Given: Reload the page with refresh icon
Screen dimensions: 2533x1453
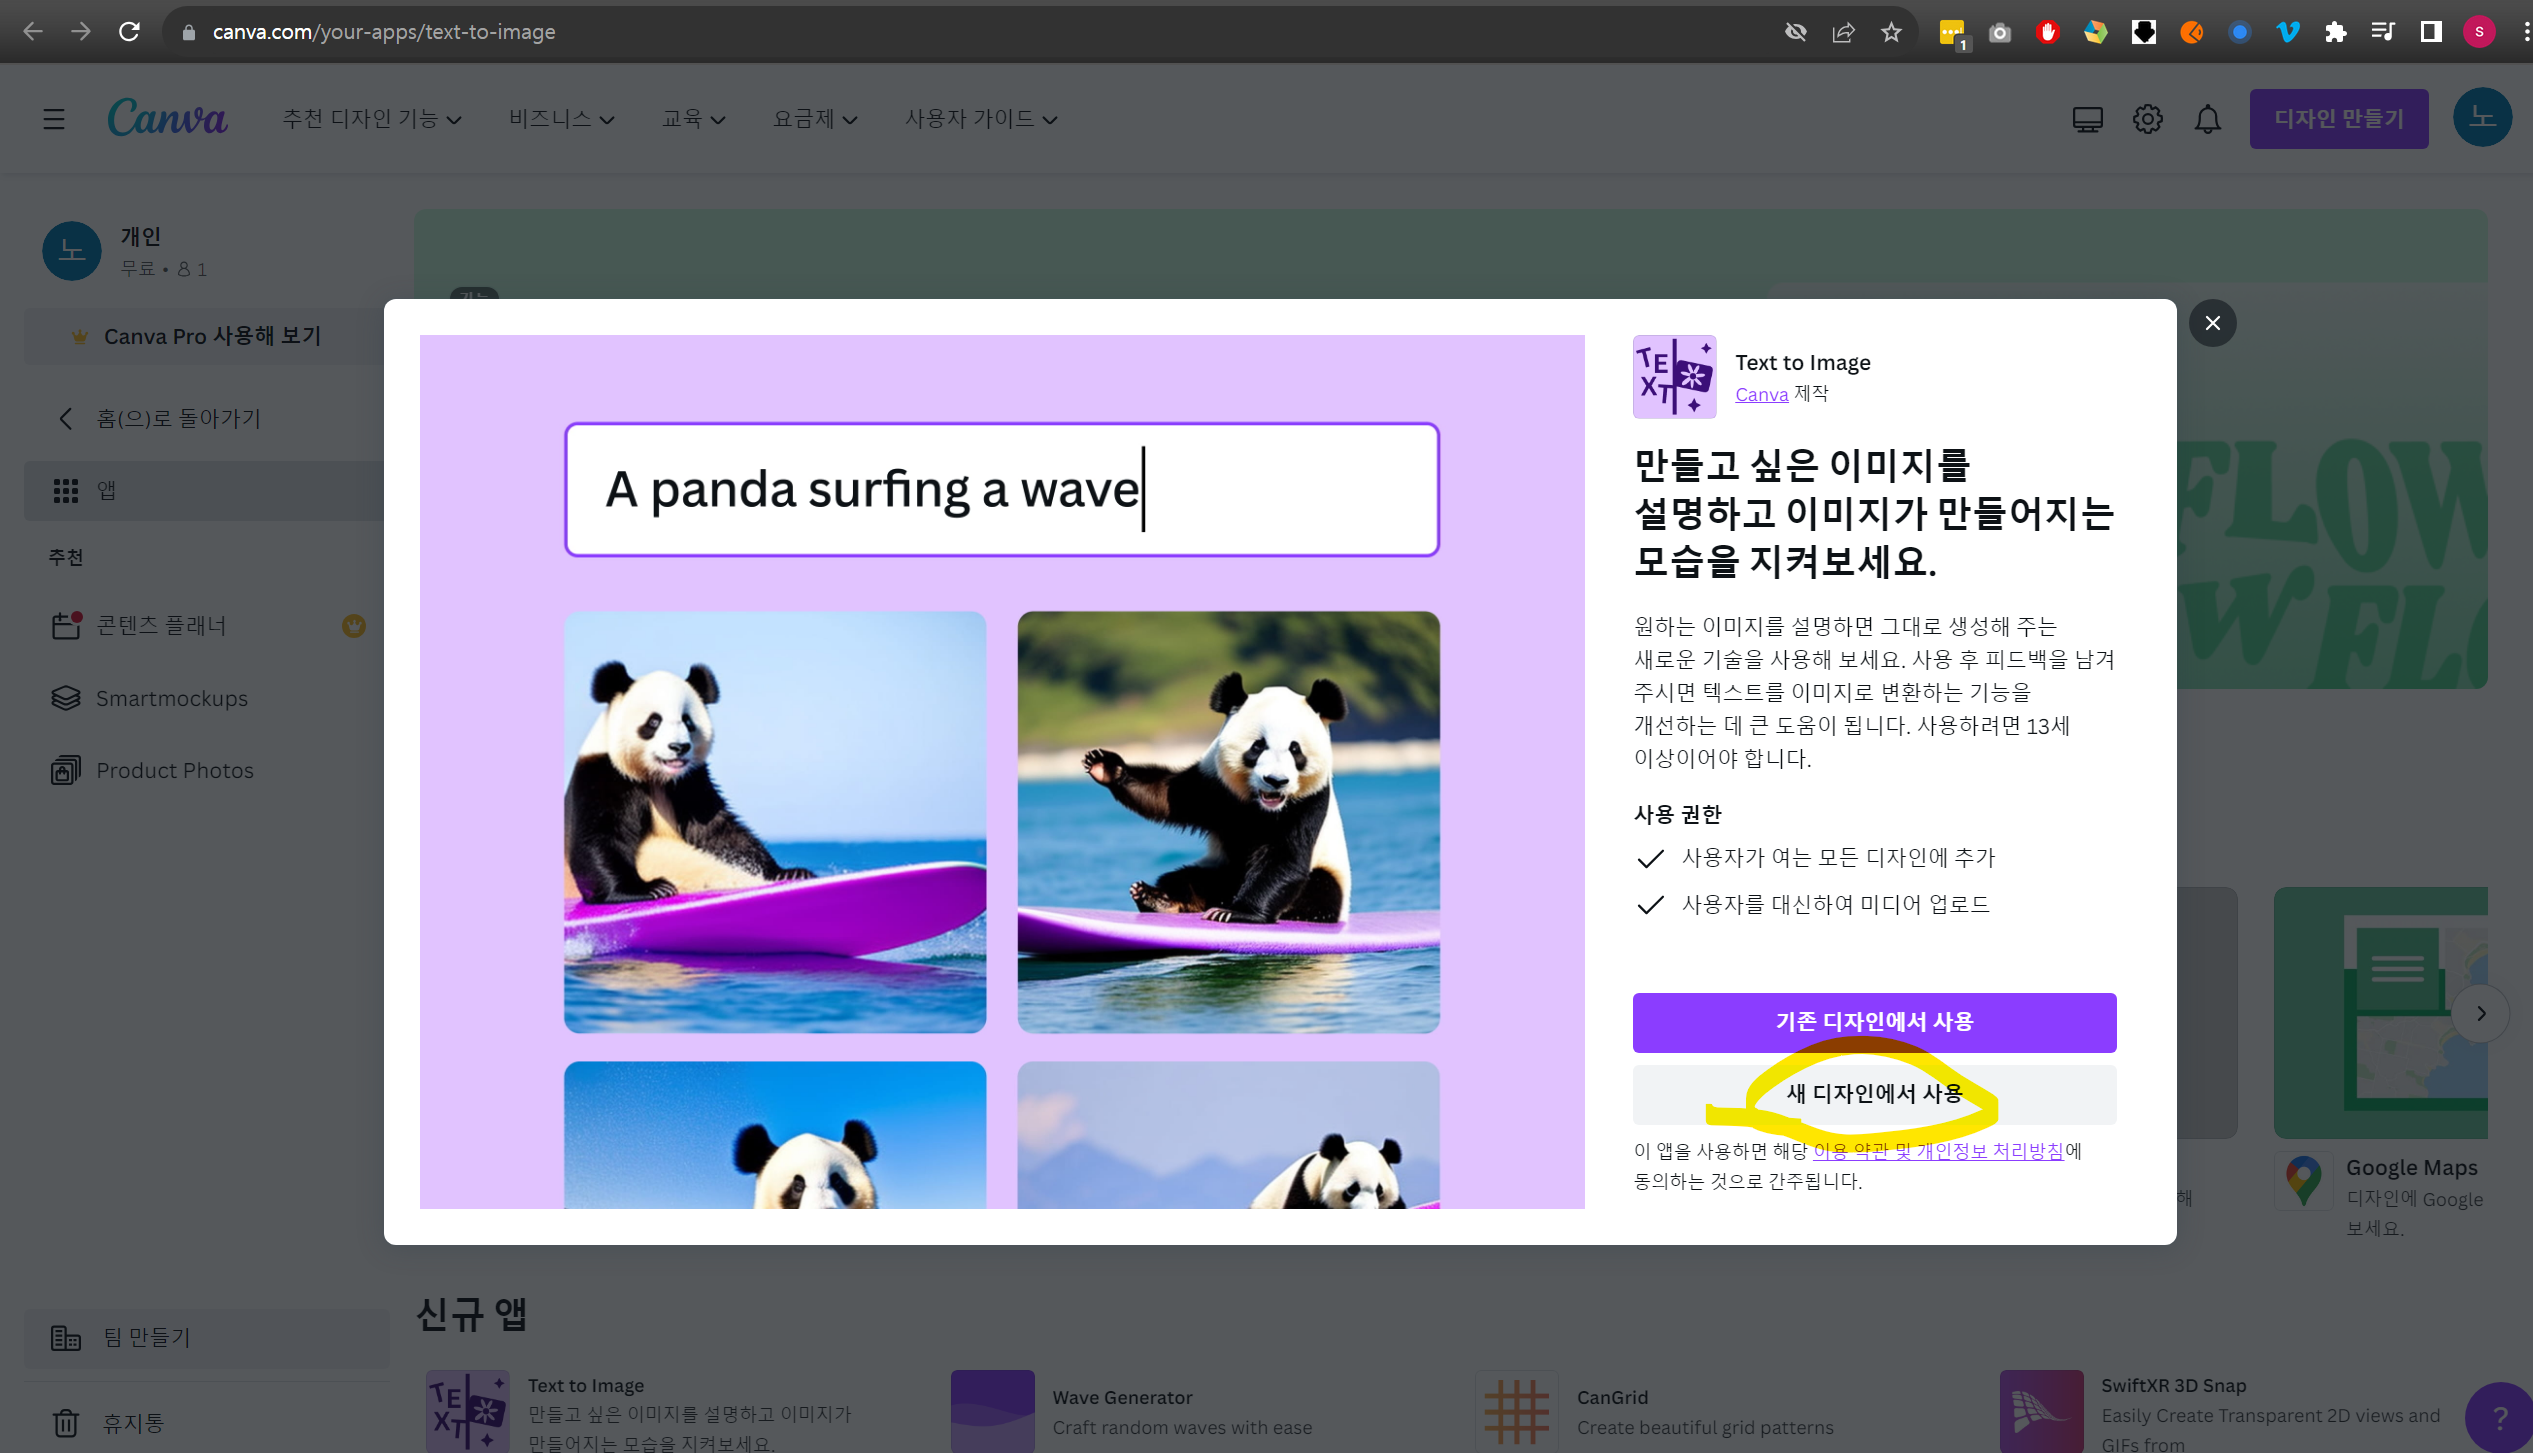Looking at the screenshot, I should pyautogui.click(x=129, y=32).
